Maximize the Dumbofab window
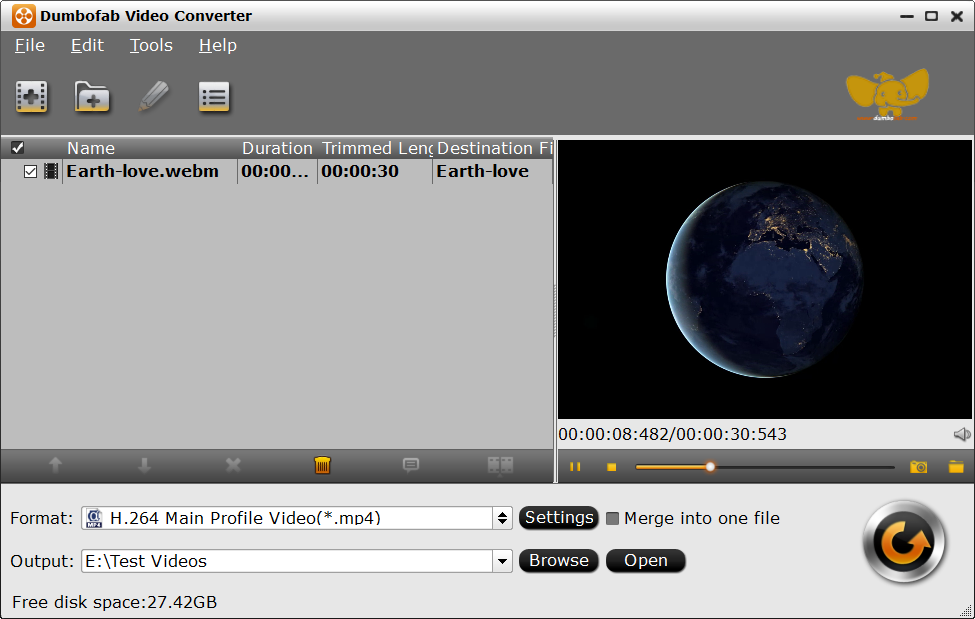The height and width of the screenshot is (619, 975). coord(931,16)
